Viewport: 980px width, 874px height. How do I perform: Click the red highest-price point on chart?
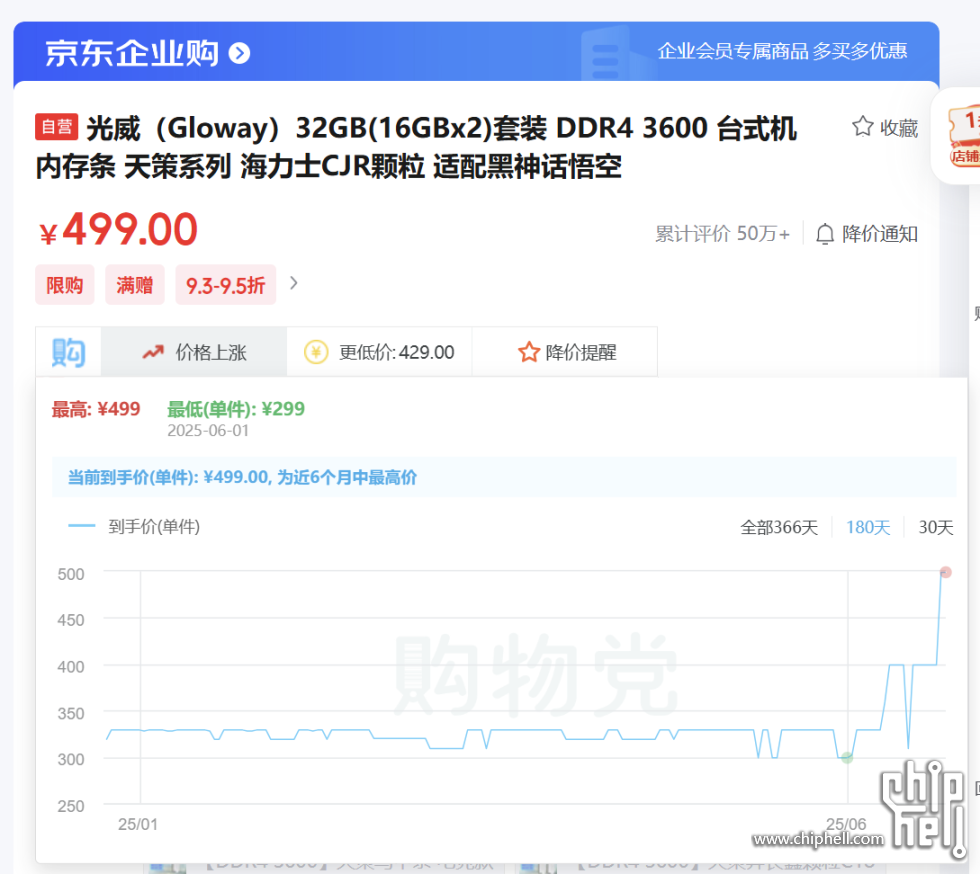point(946,572)
